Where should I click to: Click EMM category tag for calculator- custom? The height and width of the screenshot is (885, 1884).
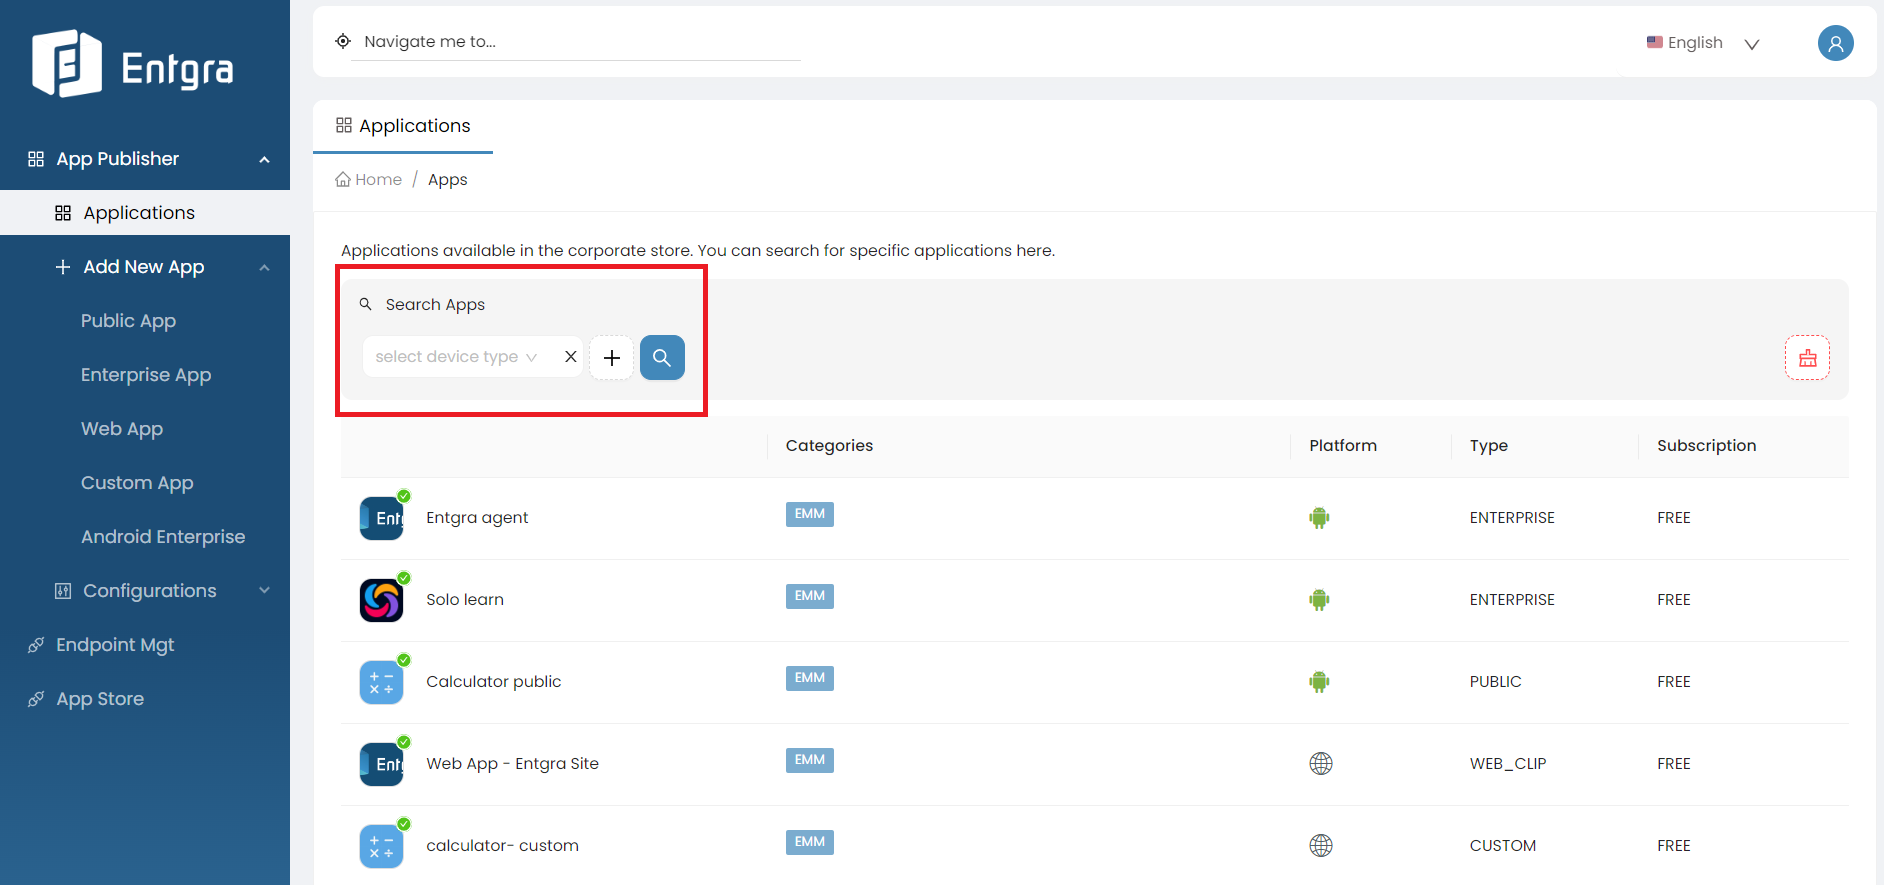[x=810, y=842]
